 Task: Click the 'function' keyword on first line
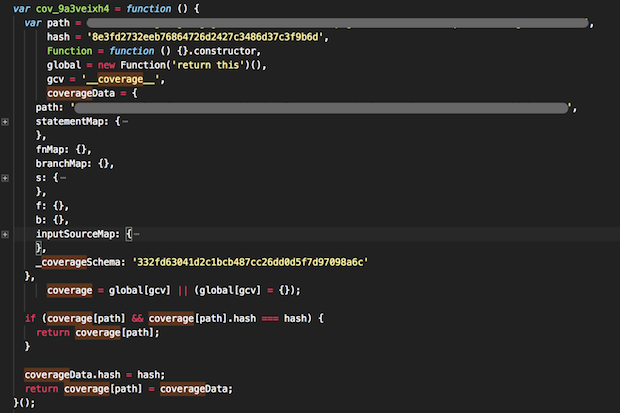[149, 9]
